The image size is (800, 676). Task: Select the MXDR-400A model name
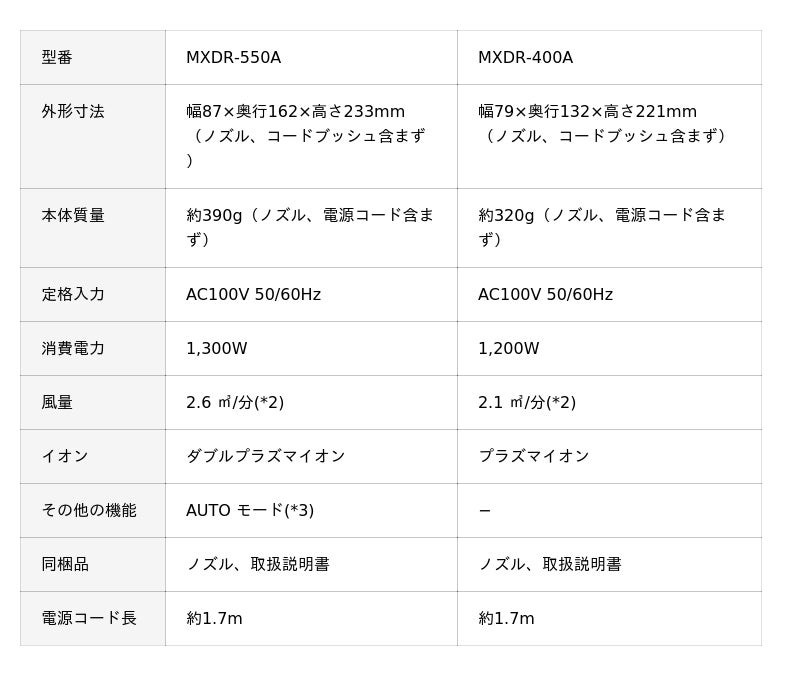click(x=526, y=57)
